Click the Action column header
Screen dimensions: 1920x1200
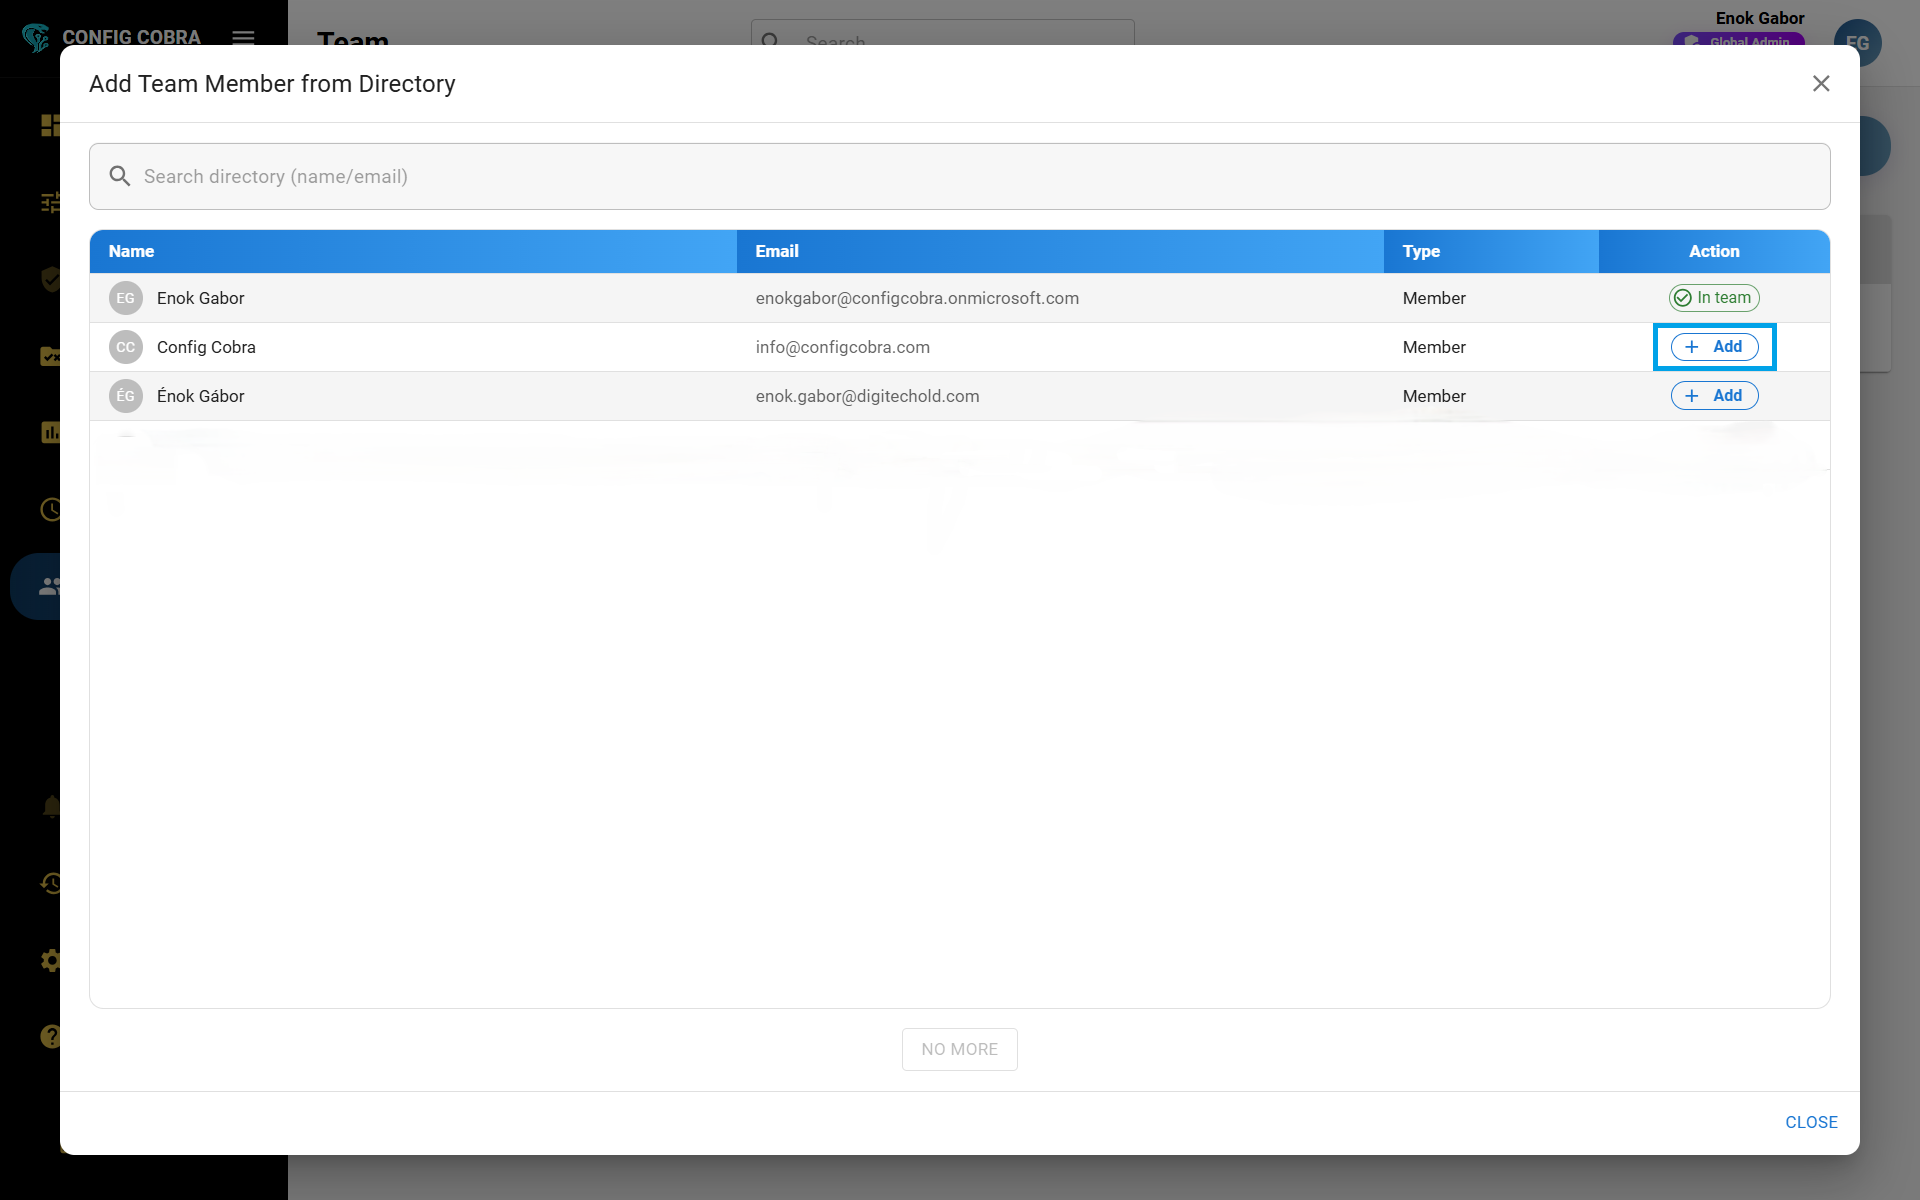point(1714,251)
